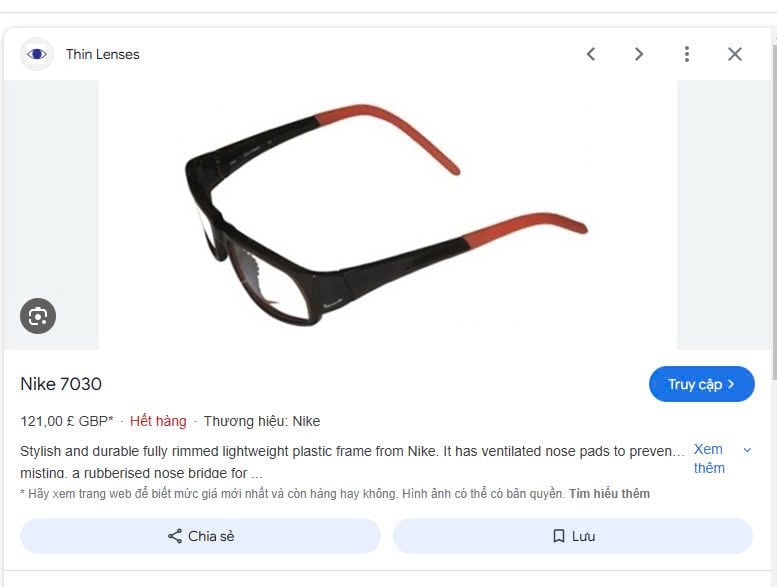Click the Thin Lenses source name
777x587 pixels.
pyautogui.click(x=103, y=54)
